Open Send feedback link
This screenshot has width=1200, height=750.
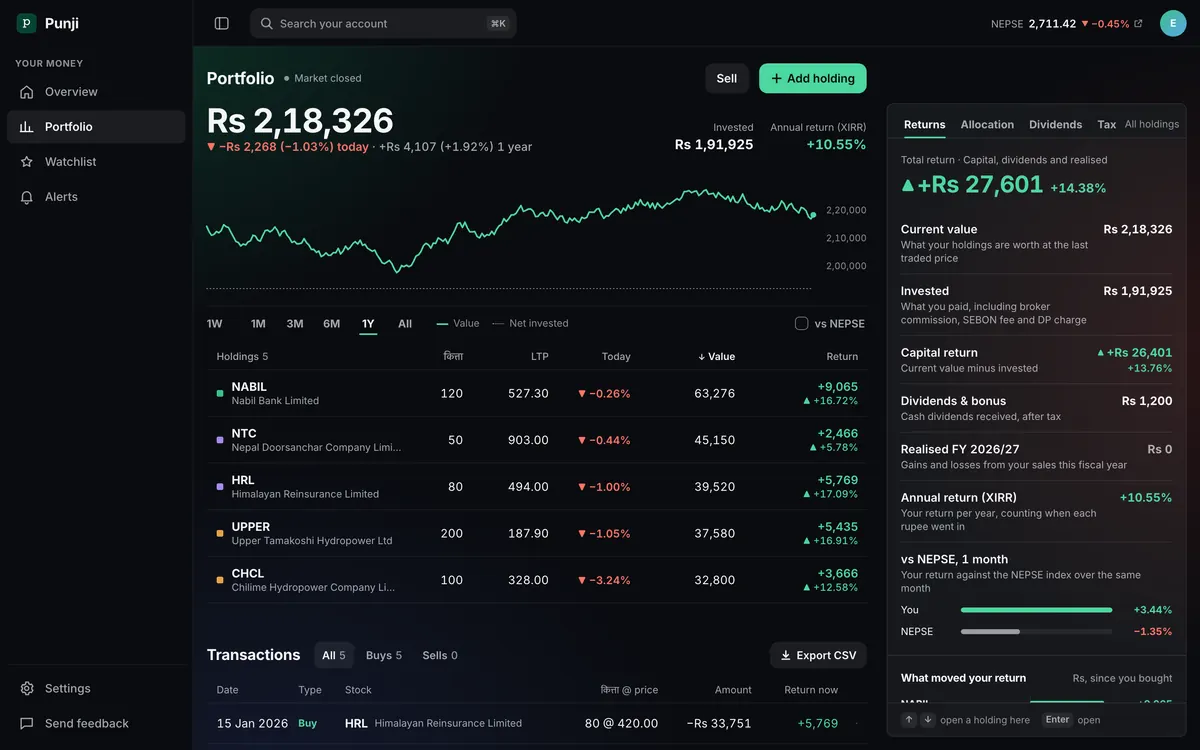click(96, 723)
